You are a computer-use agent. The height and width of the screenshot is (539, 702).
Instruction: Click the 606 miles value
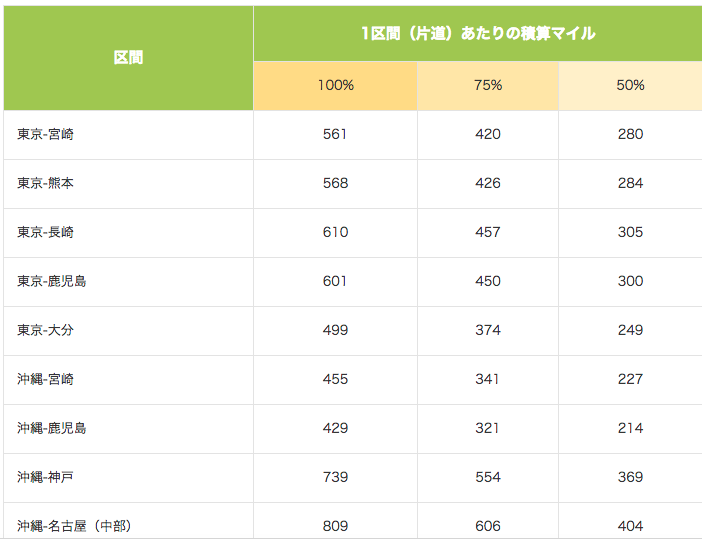coord(488,526)
